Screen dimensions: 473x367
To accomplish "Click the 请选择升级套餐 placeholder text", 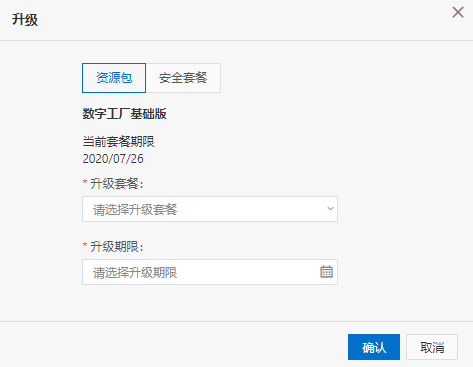I will click(135, 209).
